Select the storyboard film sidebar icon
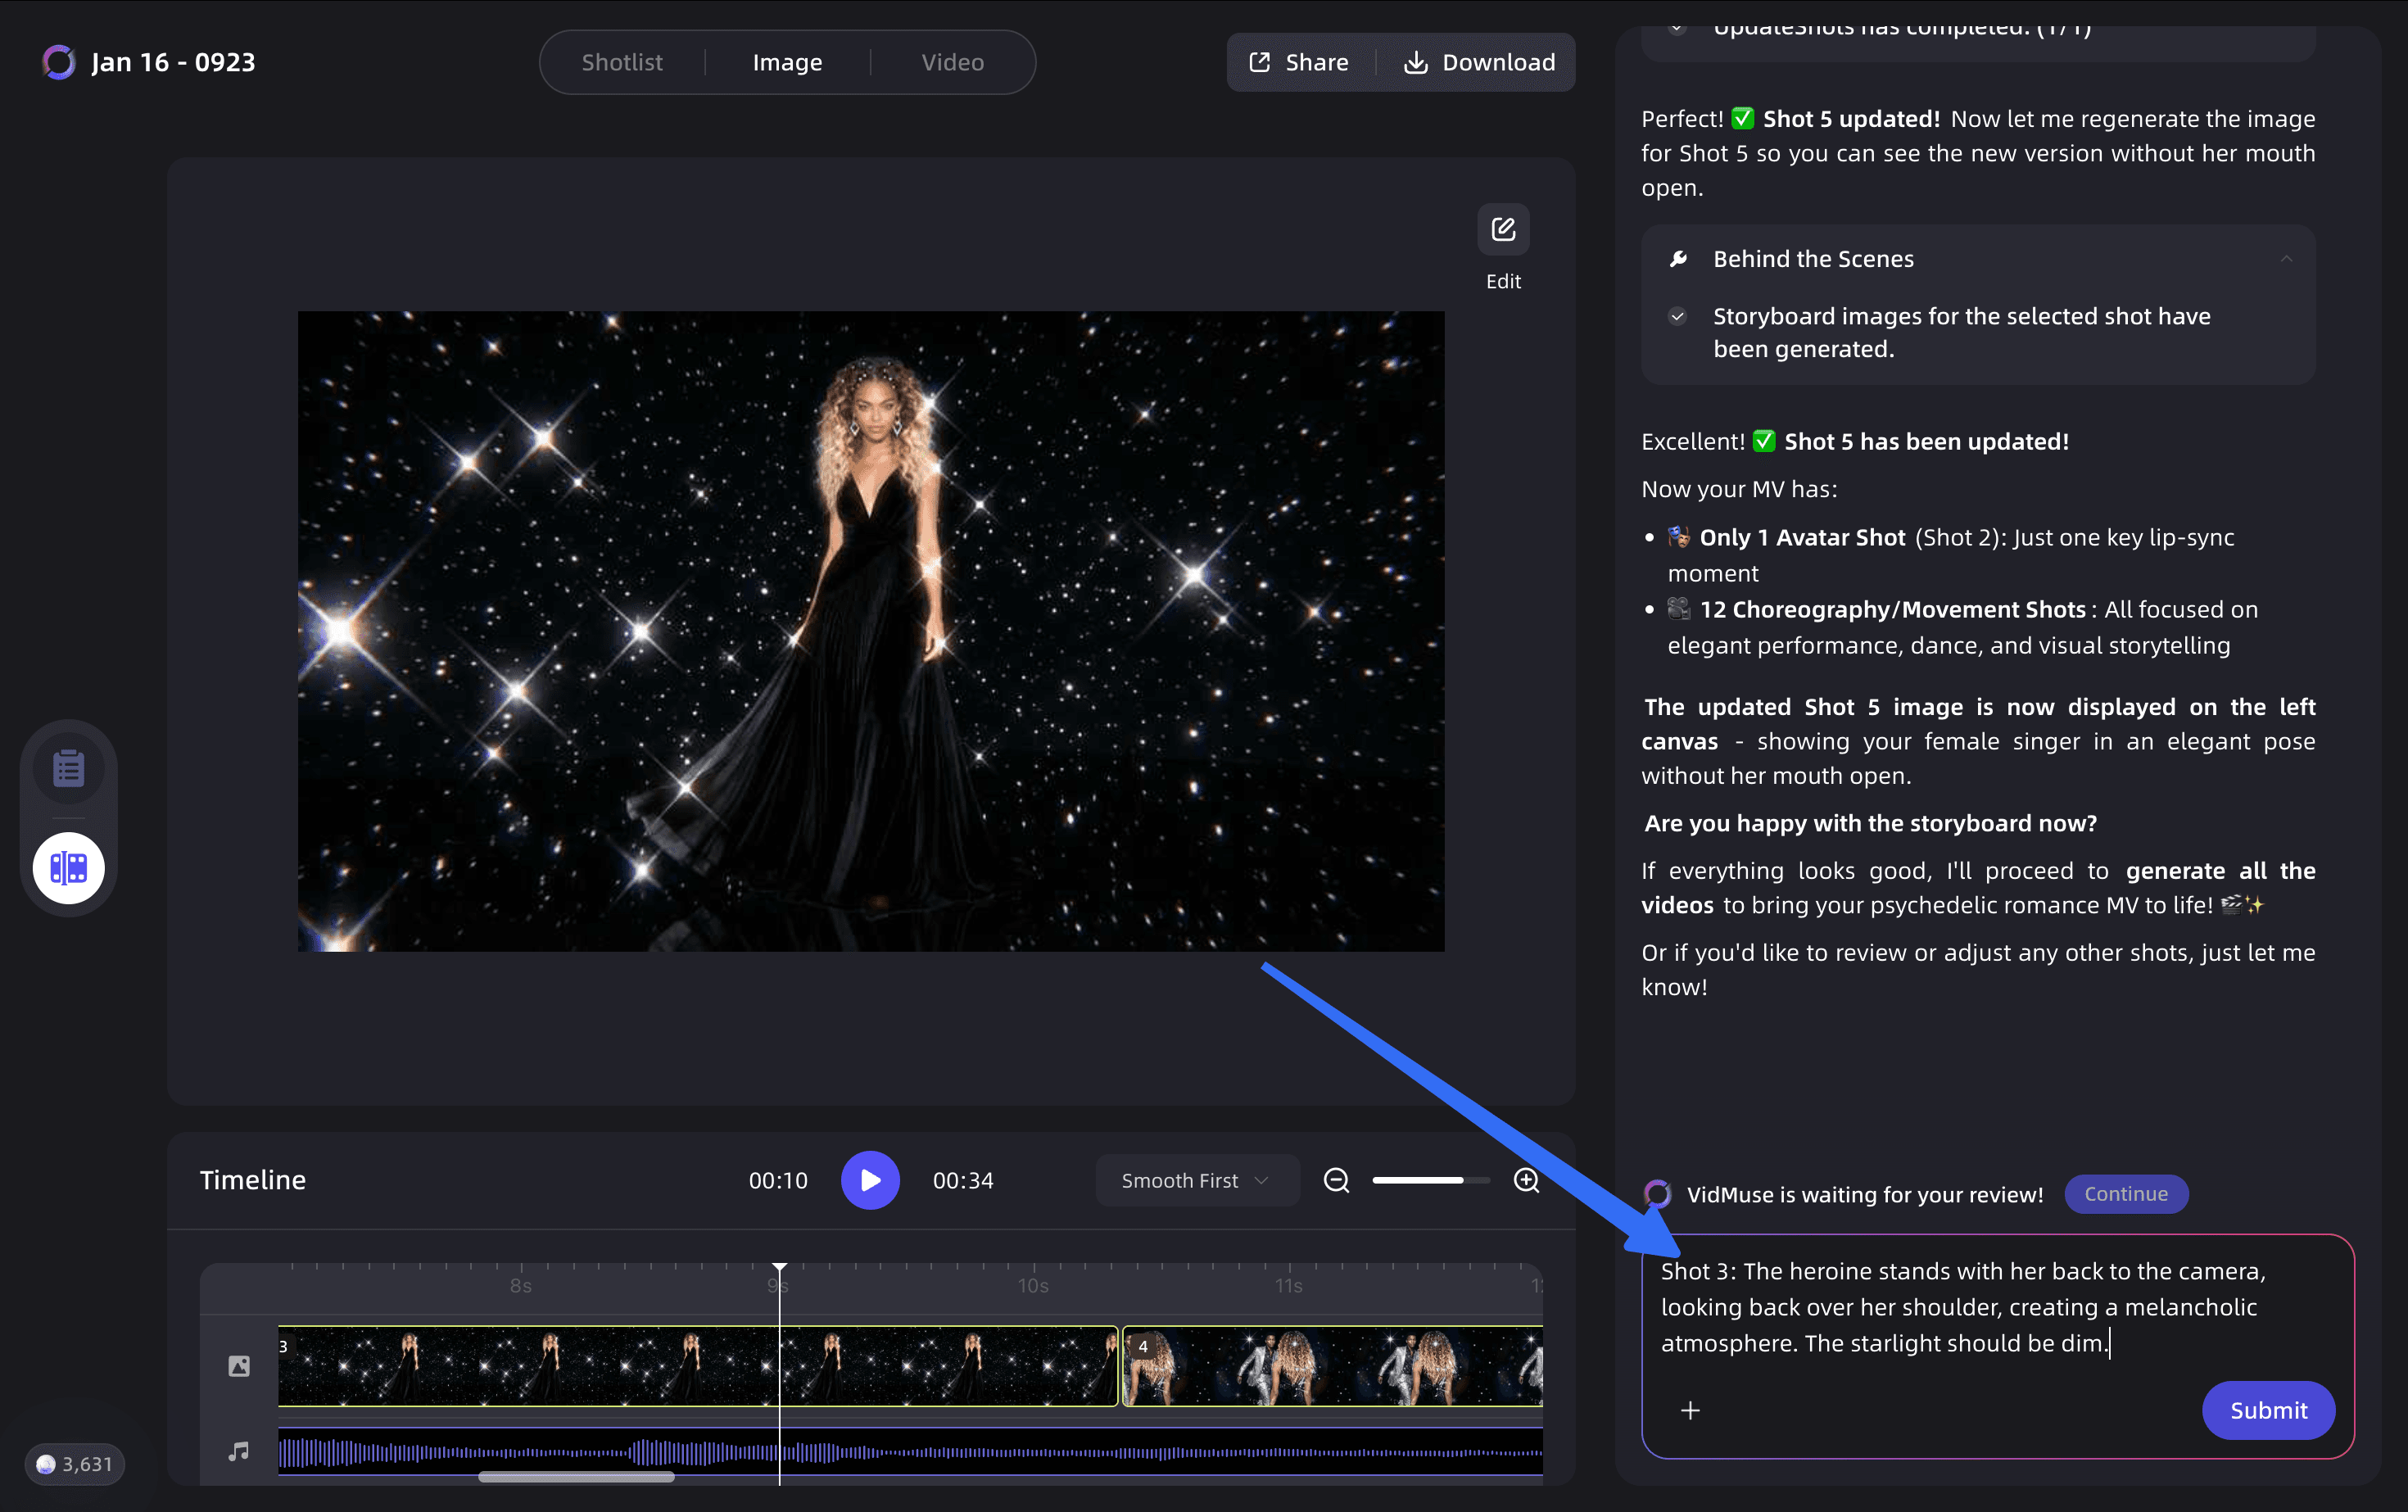 [x=68, y=867]
